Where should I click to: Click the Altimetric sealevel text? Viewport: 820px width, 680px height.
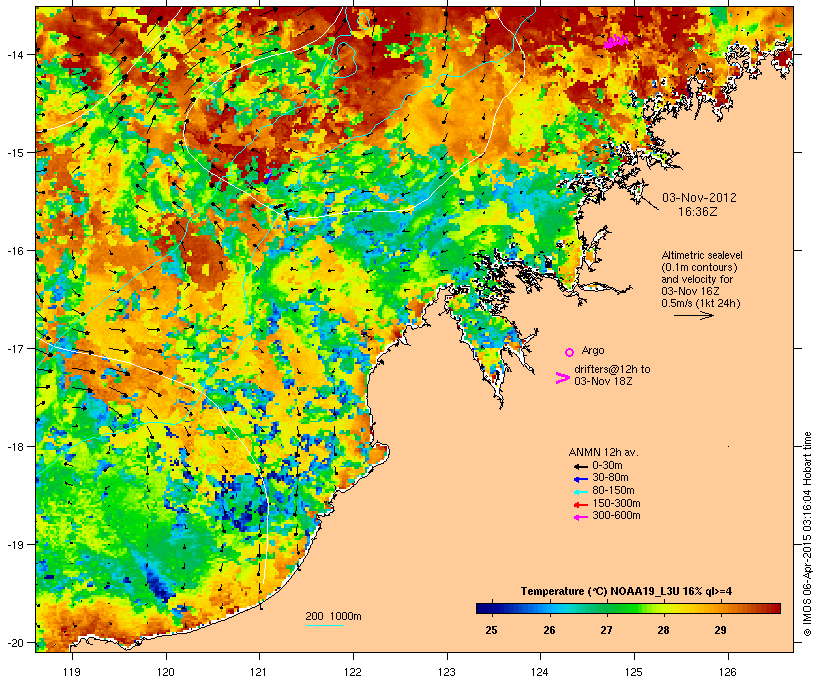click(x=702, y=255)
